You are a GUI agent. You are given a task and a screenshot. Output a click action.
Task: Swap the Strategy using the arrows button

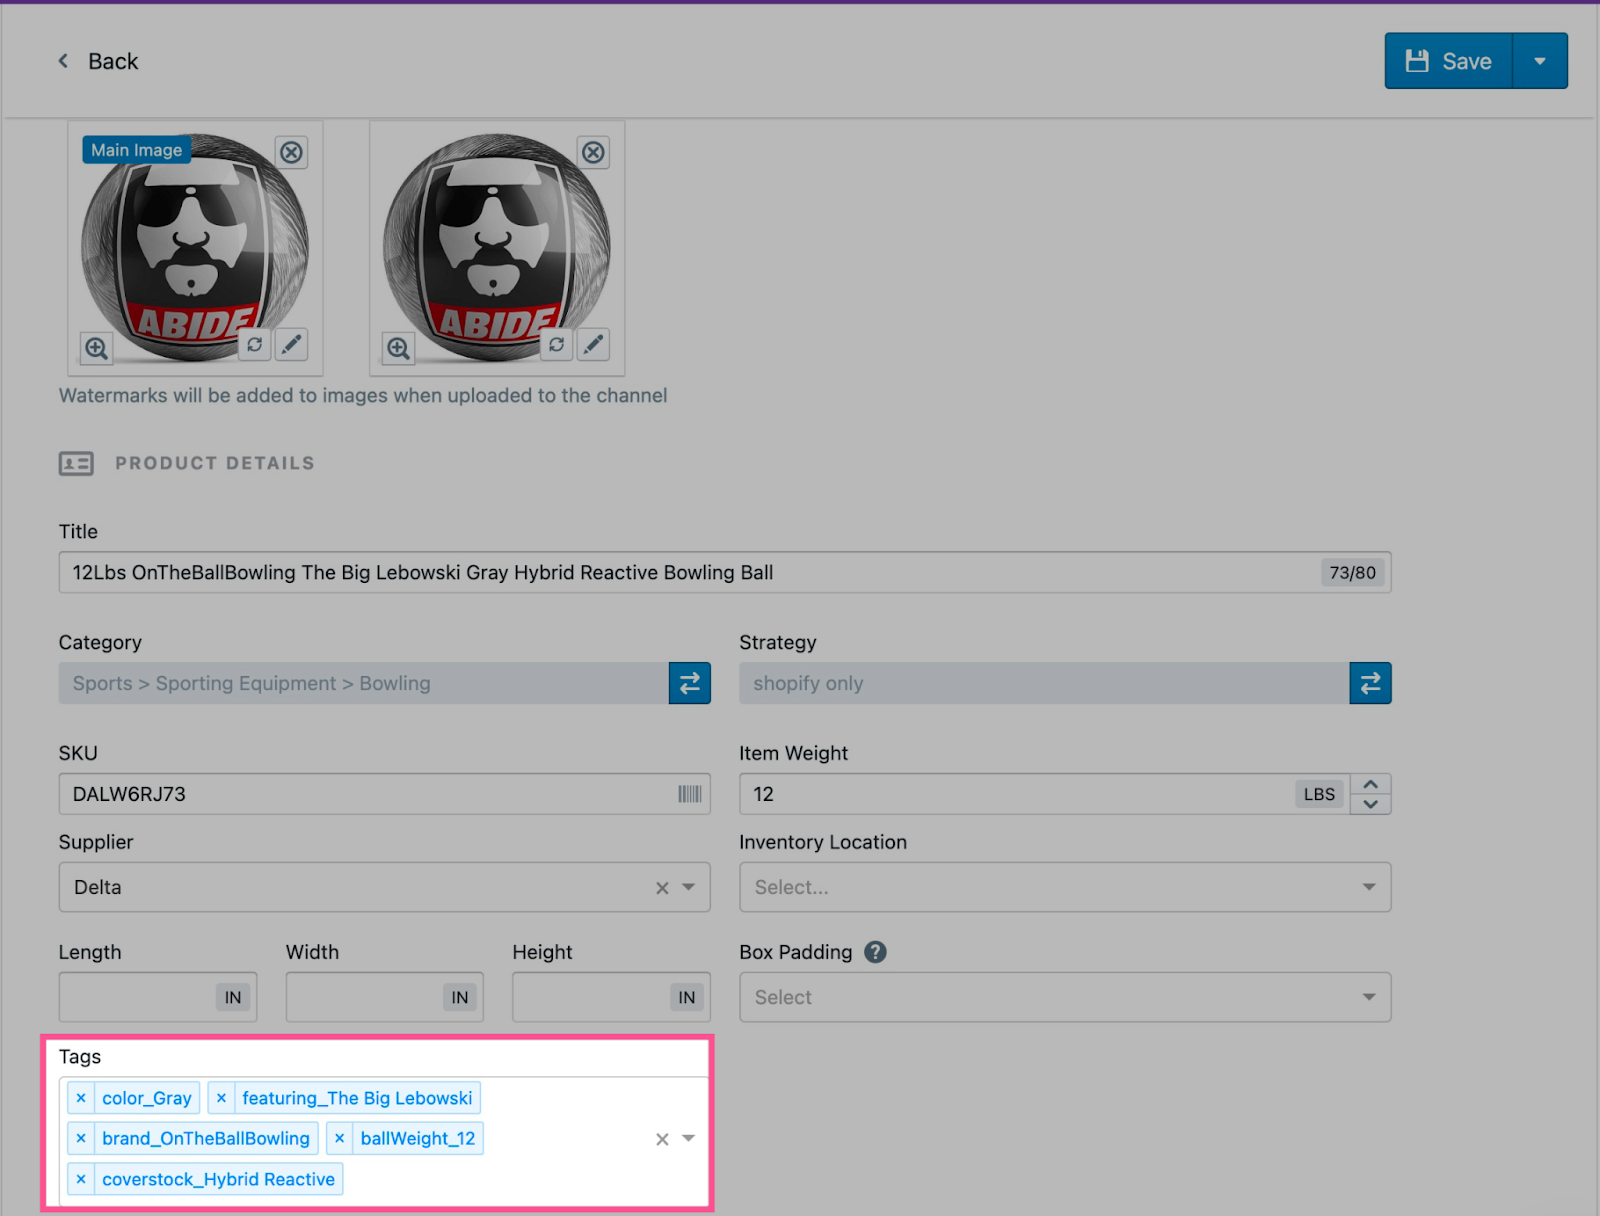tap(1370, 683)
